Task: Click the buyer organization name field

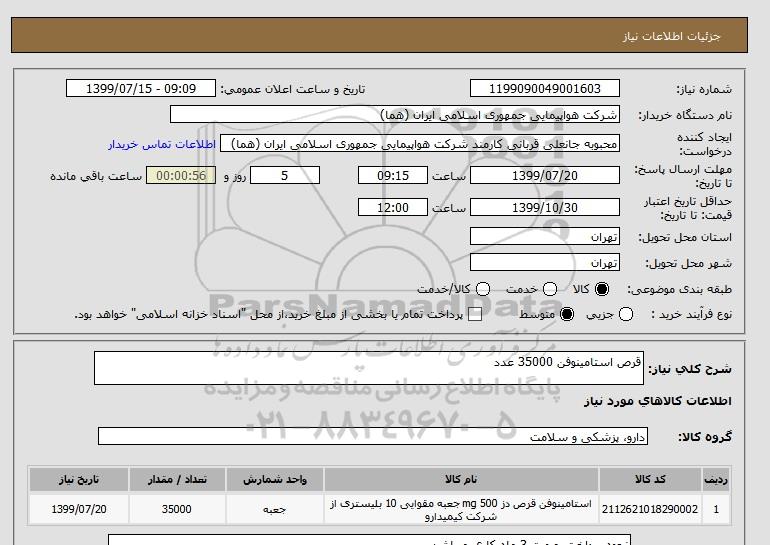Action: pos(395,115)
